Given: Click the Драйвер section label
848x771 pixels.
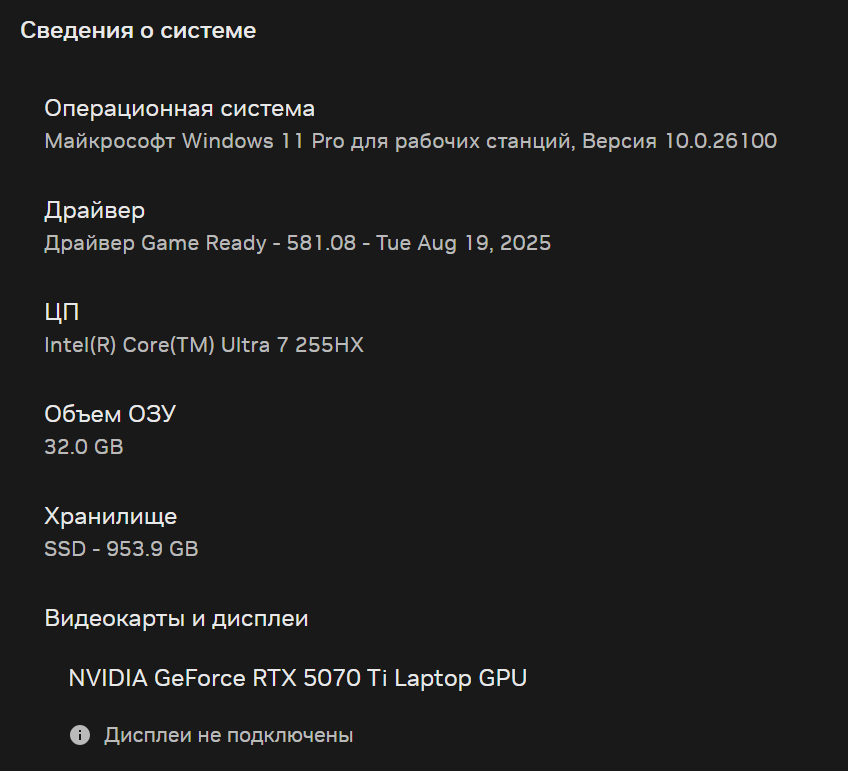Looking at the screenshot, I should (95, 211).
